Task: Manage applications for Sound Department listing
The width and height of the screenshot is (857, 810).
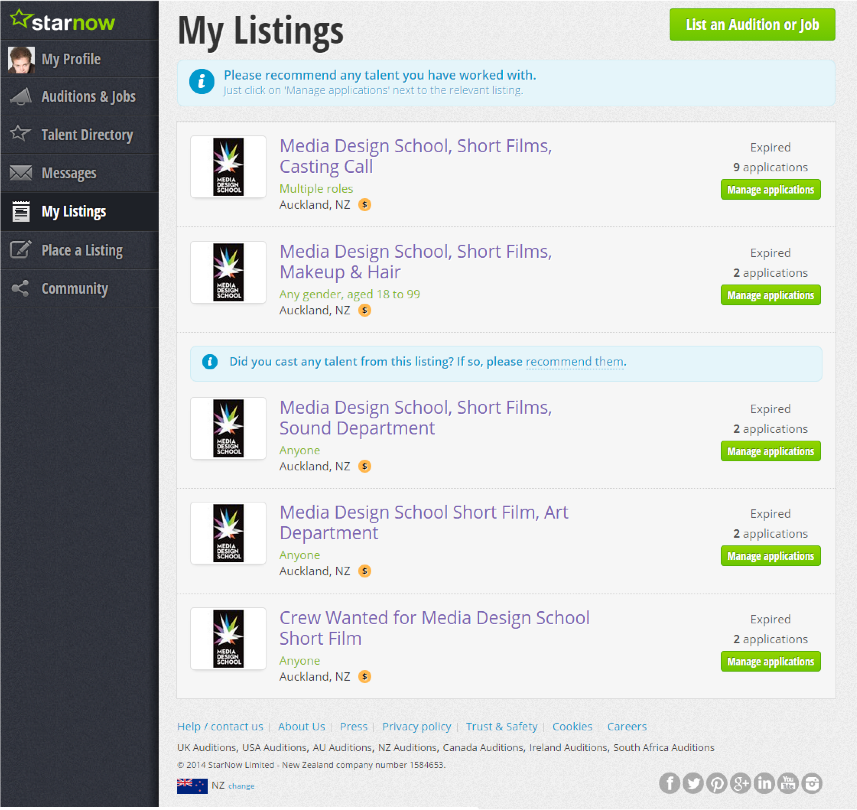Action: tap(771, 451)
